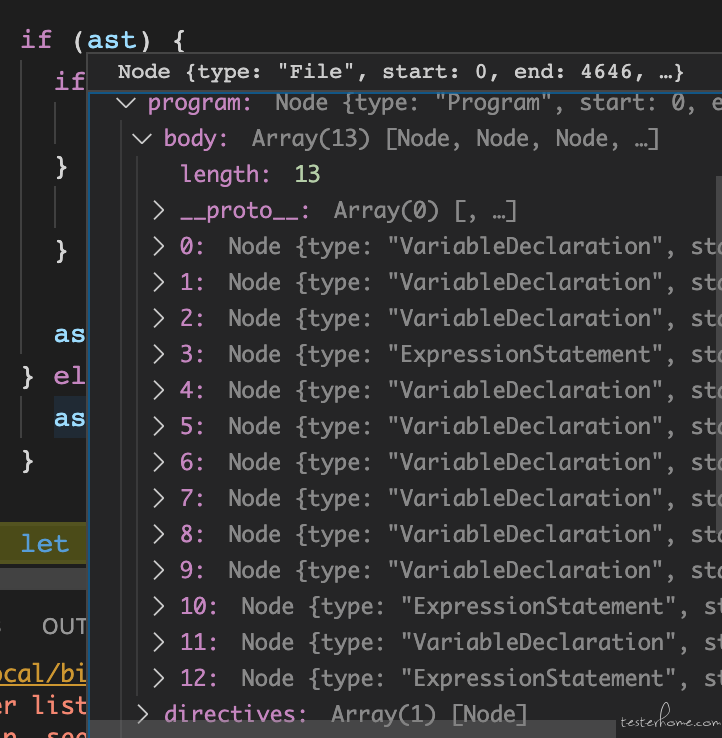This screenshot has width=722, height=738.
Task: Click the 'program:' property name
Action: [200, 103]
